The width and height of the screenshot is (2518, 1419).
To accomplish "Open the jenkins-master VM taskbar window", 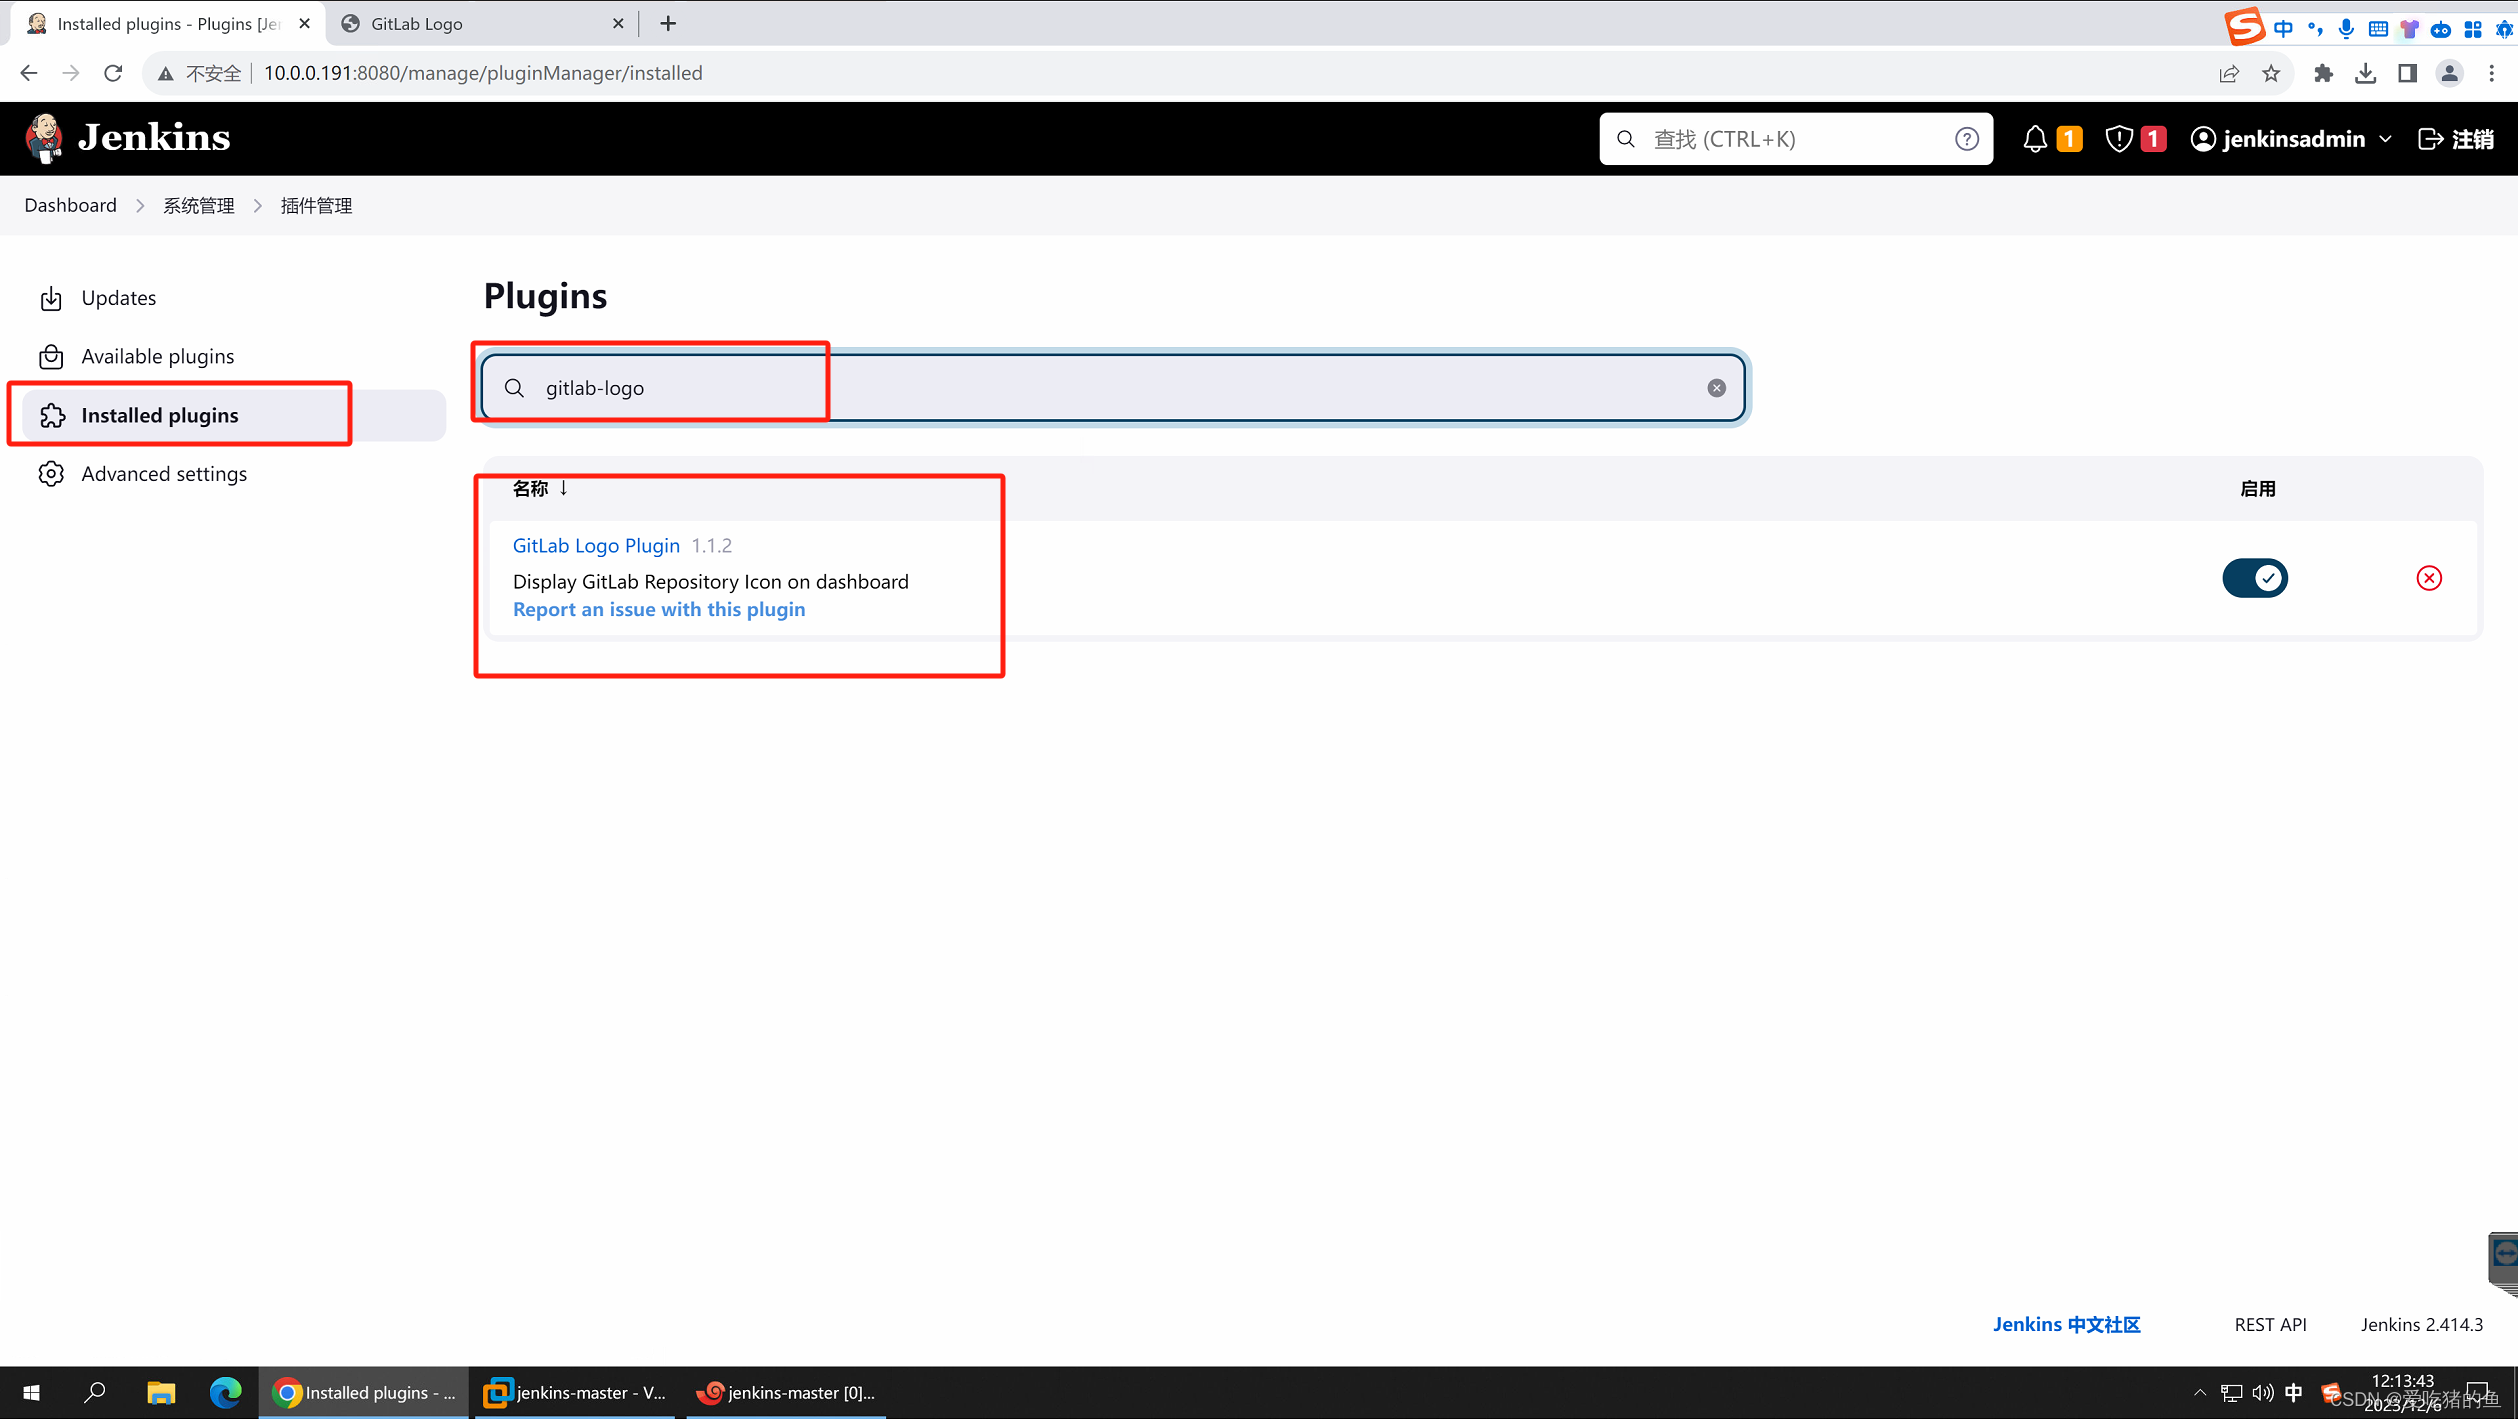I will [576, 1392].
